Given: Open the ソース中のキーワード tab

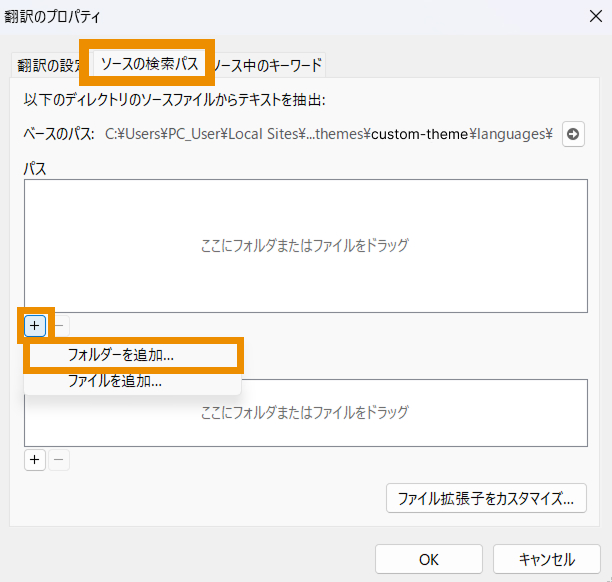Looking at the screenshot, I should [268, 65].
